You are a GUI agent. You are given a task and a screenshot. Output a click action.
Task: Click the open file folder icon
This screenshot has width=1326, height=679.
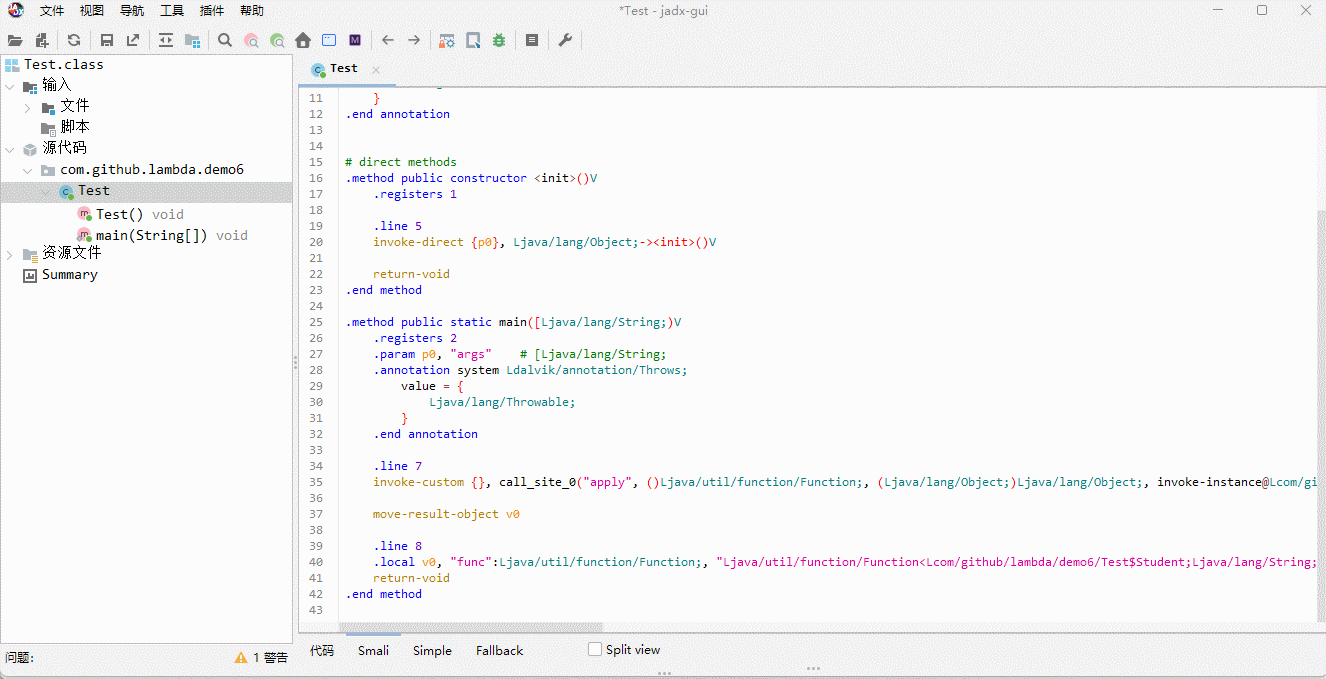click(x=15, y=41)
